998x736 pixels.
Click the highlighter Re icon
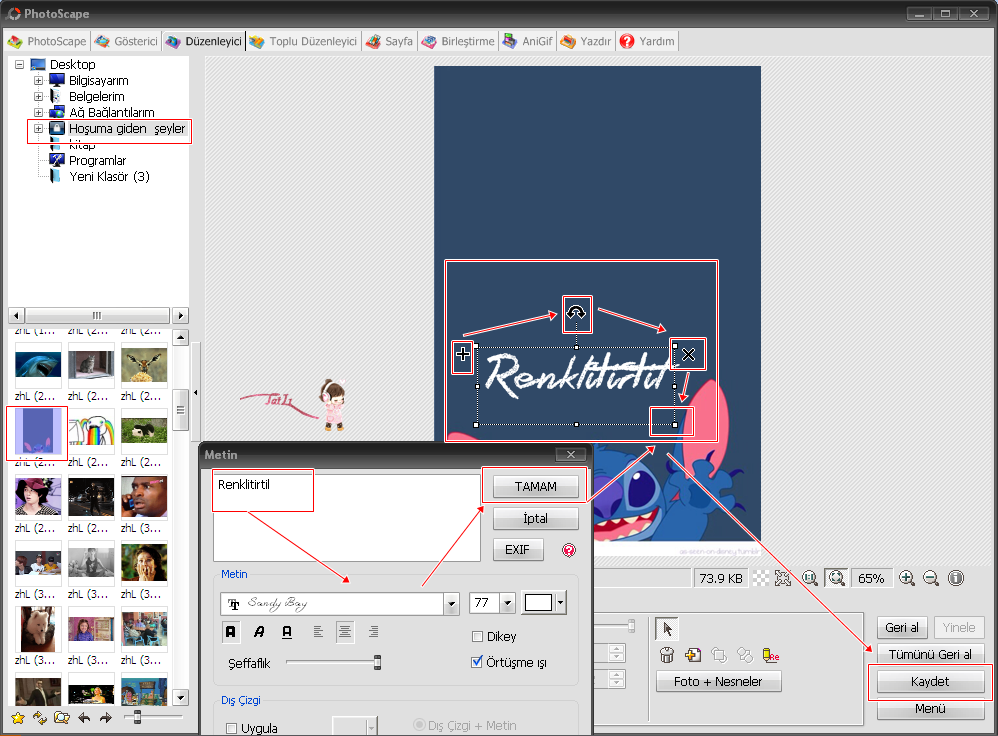[x=771, y=655]
